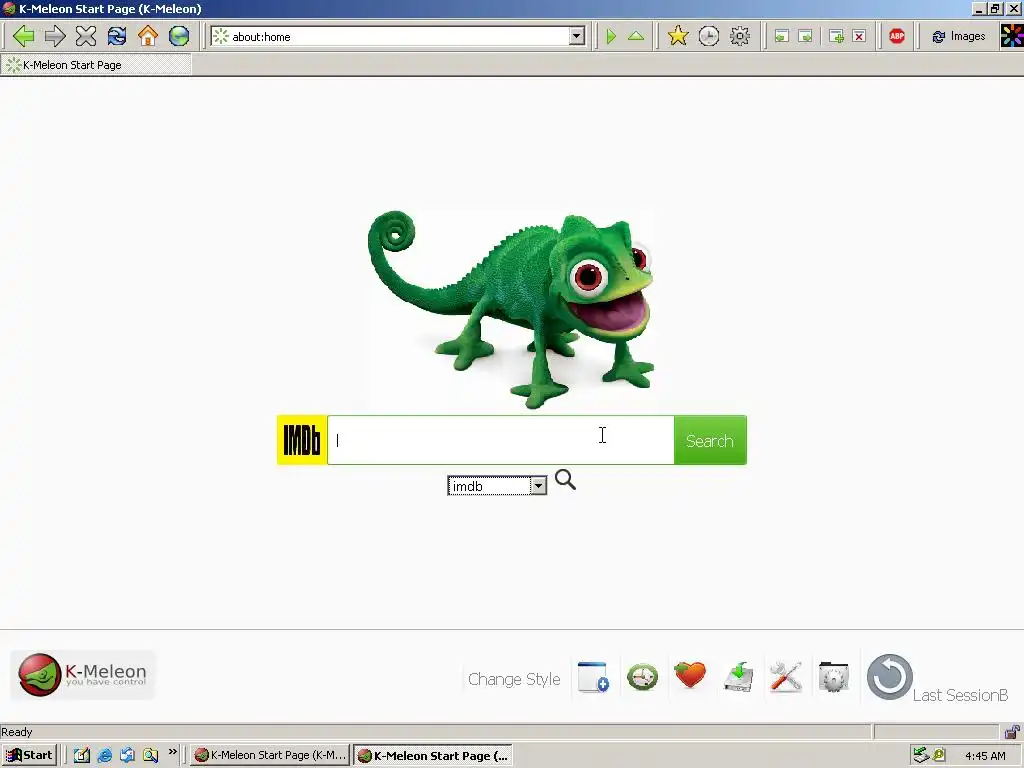The image size is (1024, 768).
Task: Click the green Up triangle icon
Action: point(636,37)
